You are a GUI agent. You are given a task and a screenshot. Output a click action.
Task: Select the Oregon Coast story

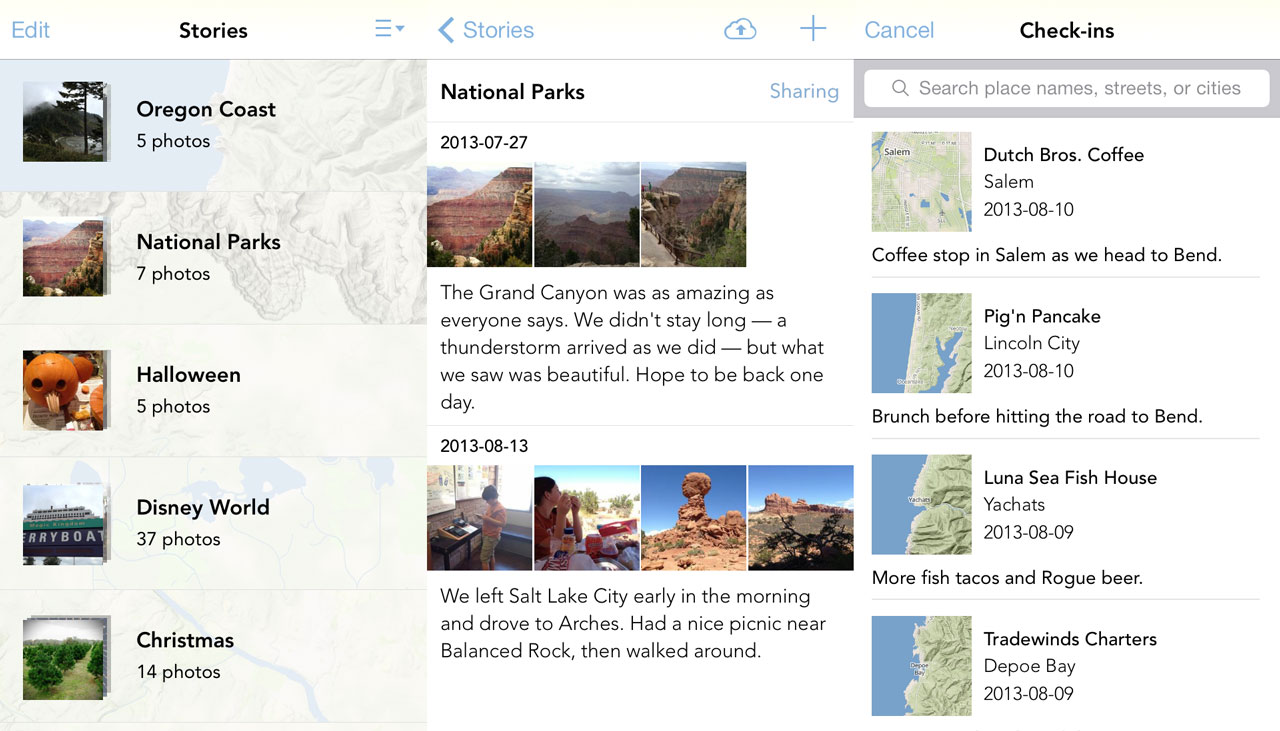pos(213,124)
